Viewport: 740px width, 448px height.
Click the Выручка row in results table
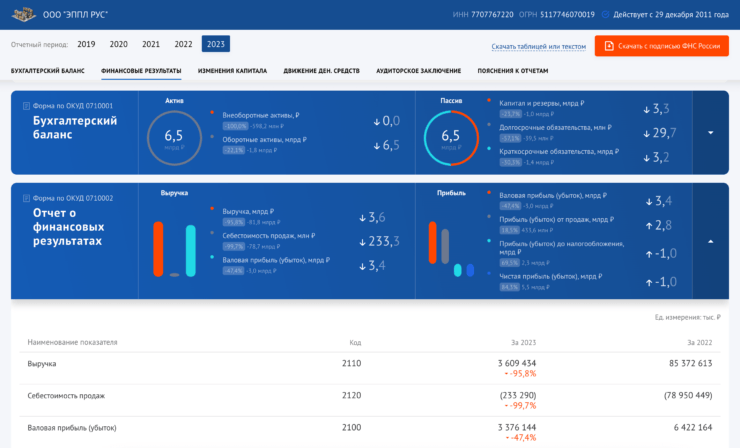42,364
